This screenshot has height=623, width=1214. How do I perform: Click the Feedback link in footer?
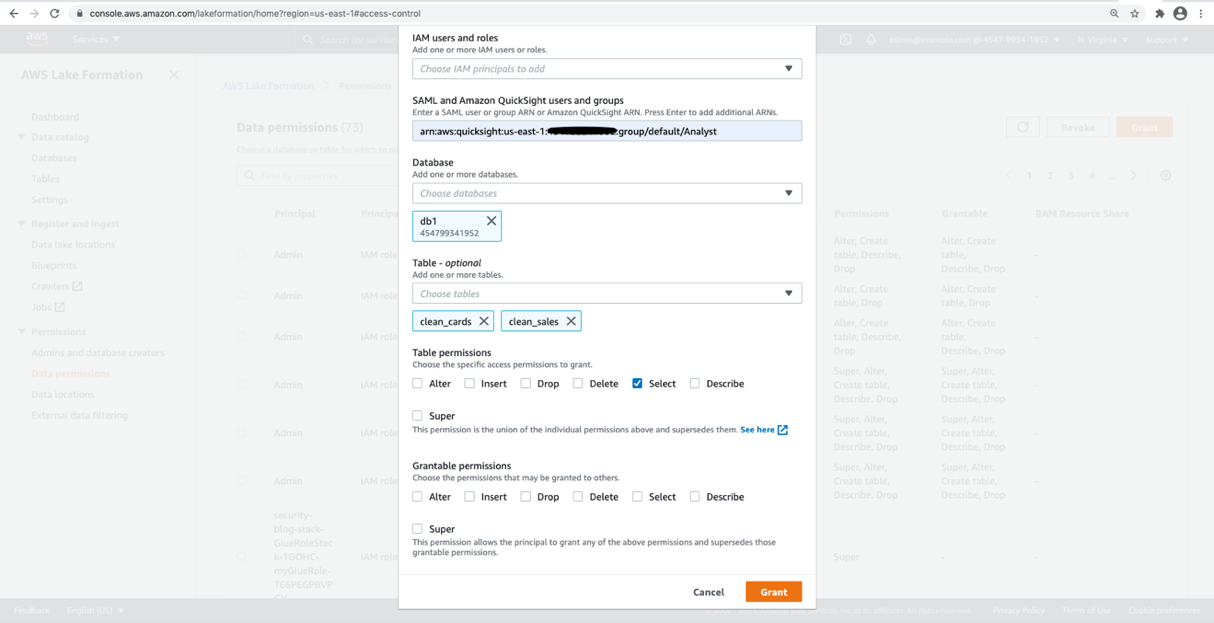tap(32, 610)
